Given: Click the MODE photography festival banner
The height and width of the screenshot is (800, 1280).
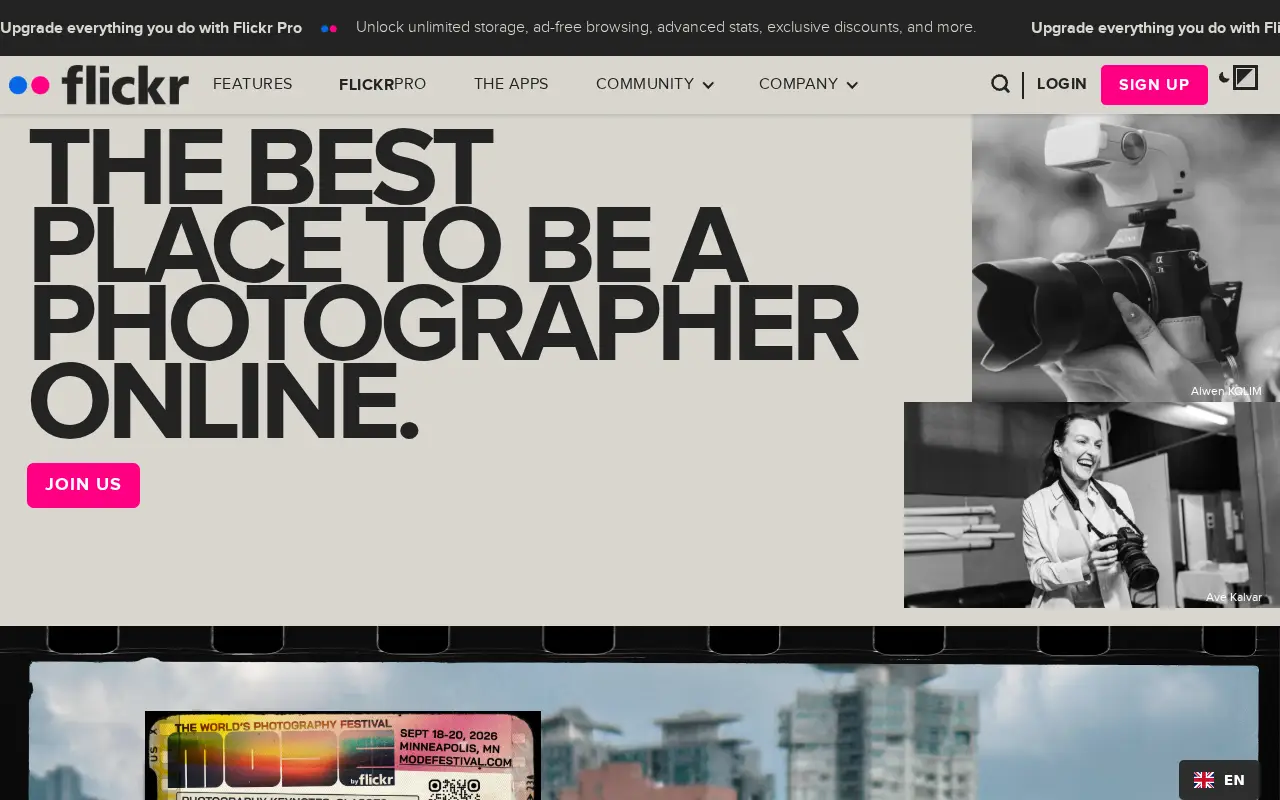Looking at the screenshot, I should pyautogui.click(x=343, y=756).
